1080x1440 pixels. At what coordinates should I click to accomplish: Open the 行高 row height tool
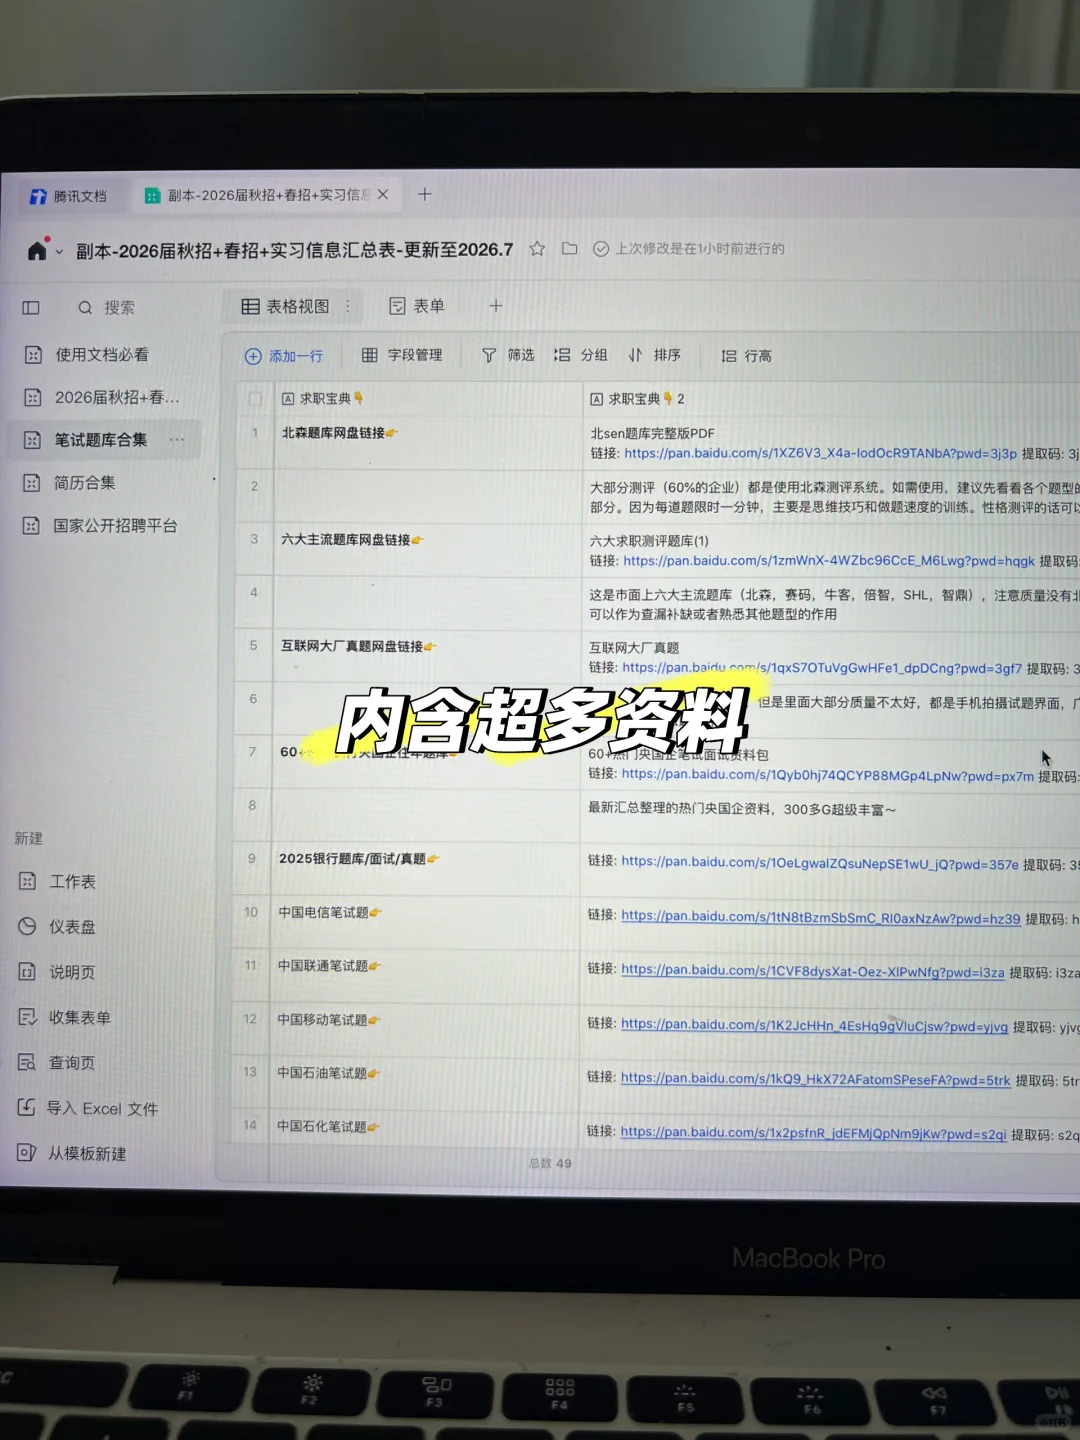click(746, 356)
